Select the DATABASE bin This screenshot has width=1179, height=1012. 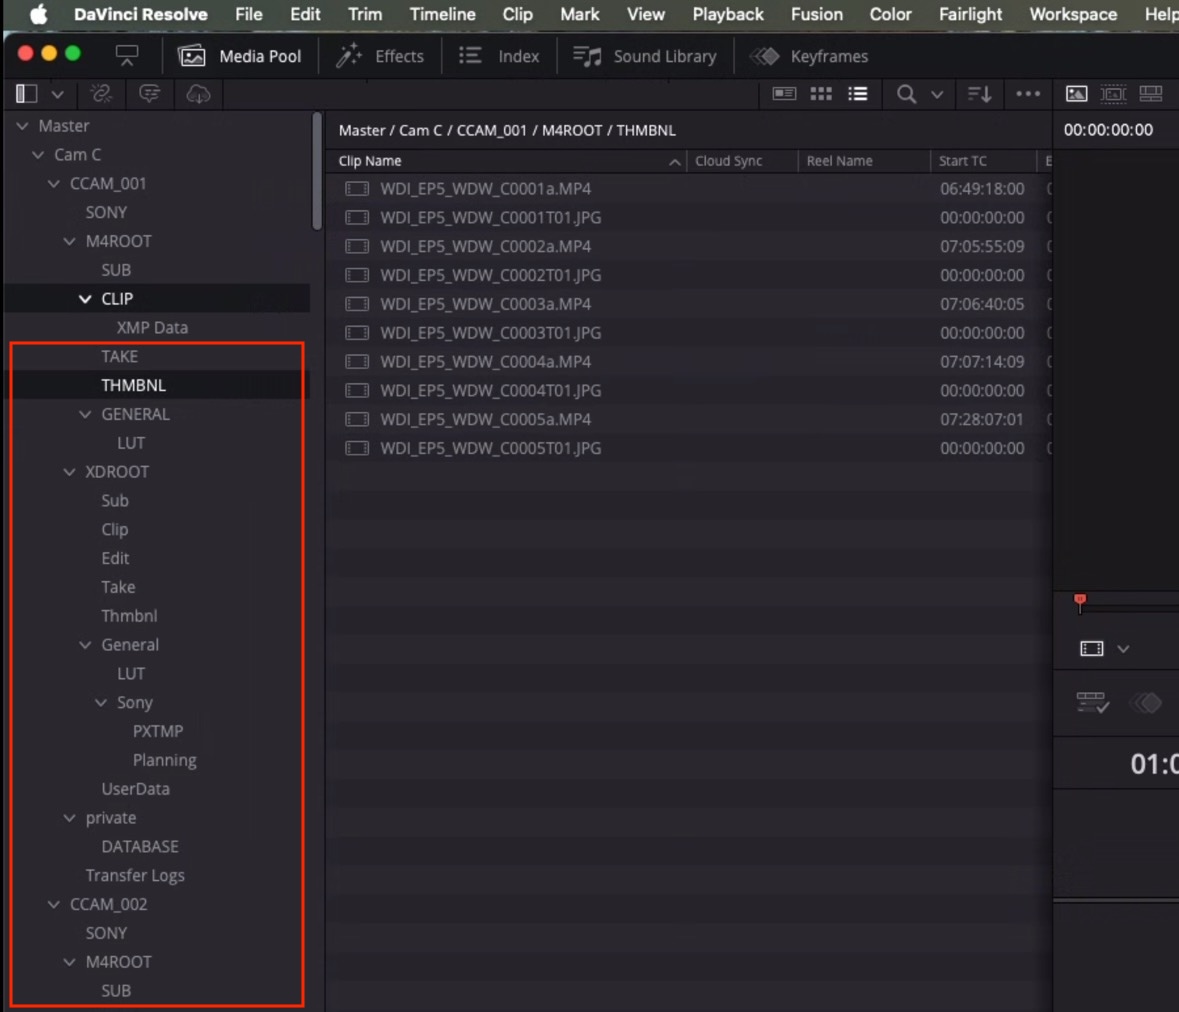[x=140, y=847]
